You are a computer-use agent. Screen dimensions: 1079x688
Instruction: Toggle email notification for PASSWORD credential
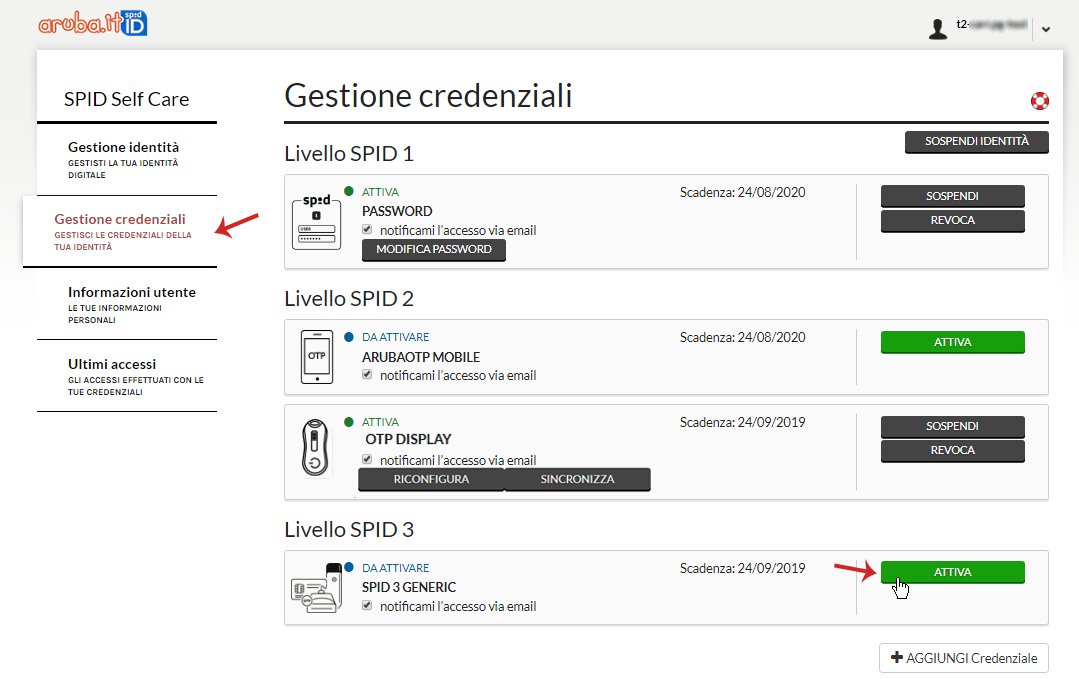pyautogui.click(x=368, y=230)
